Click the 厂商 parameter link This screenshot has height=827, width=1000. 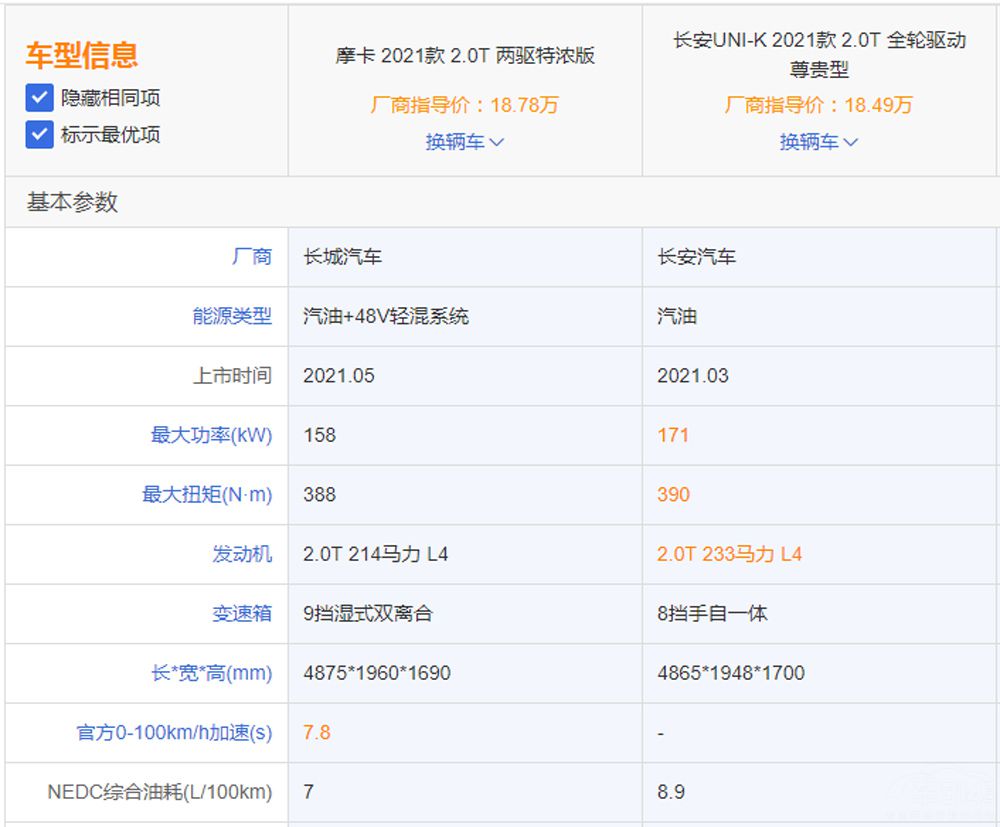coord(251,257)
